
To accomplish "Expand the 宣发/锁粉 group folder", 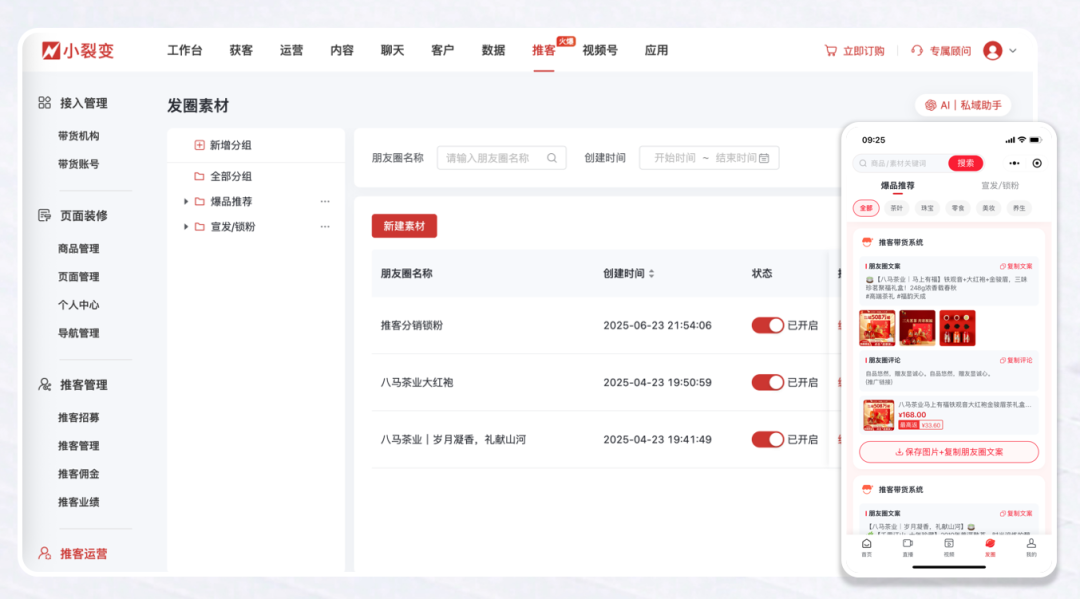I will [186, 226].
